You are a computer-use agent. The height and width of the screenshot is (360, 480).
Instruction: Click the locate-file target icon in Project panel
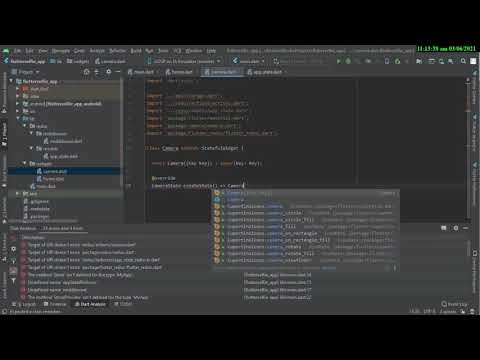coord(86,72)
